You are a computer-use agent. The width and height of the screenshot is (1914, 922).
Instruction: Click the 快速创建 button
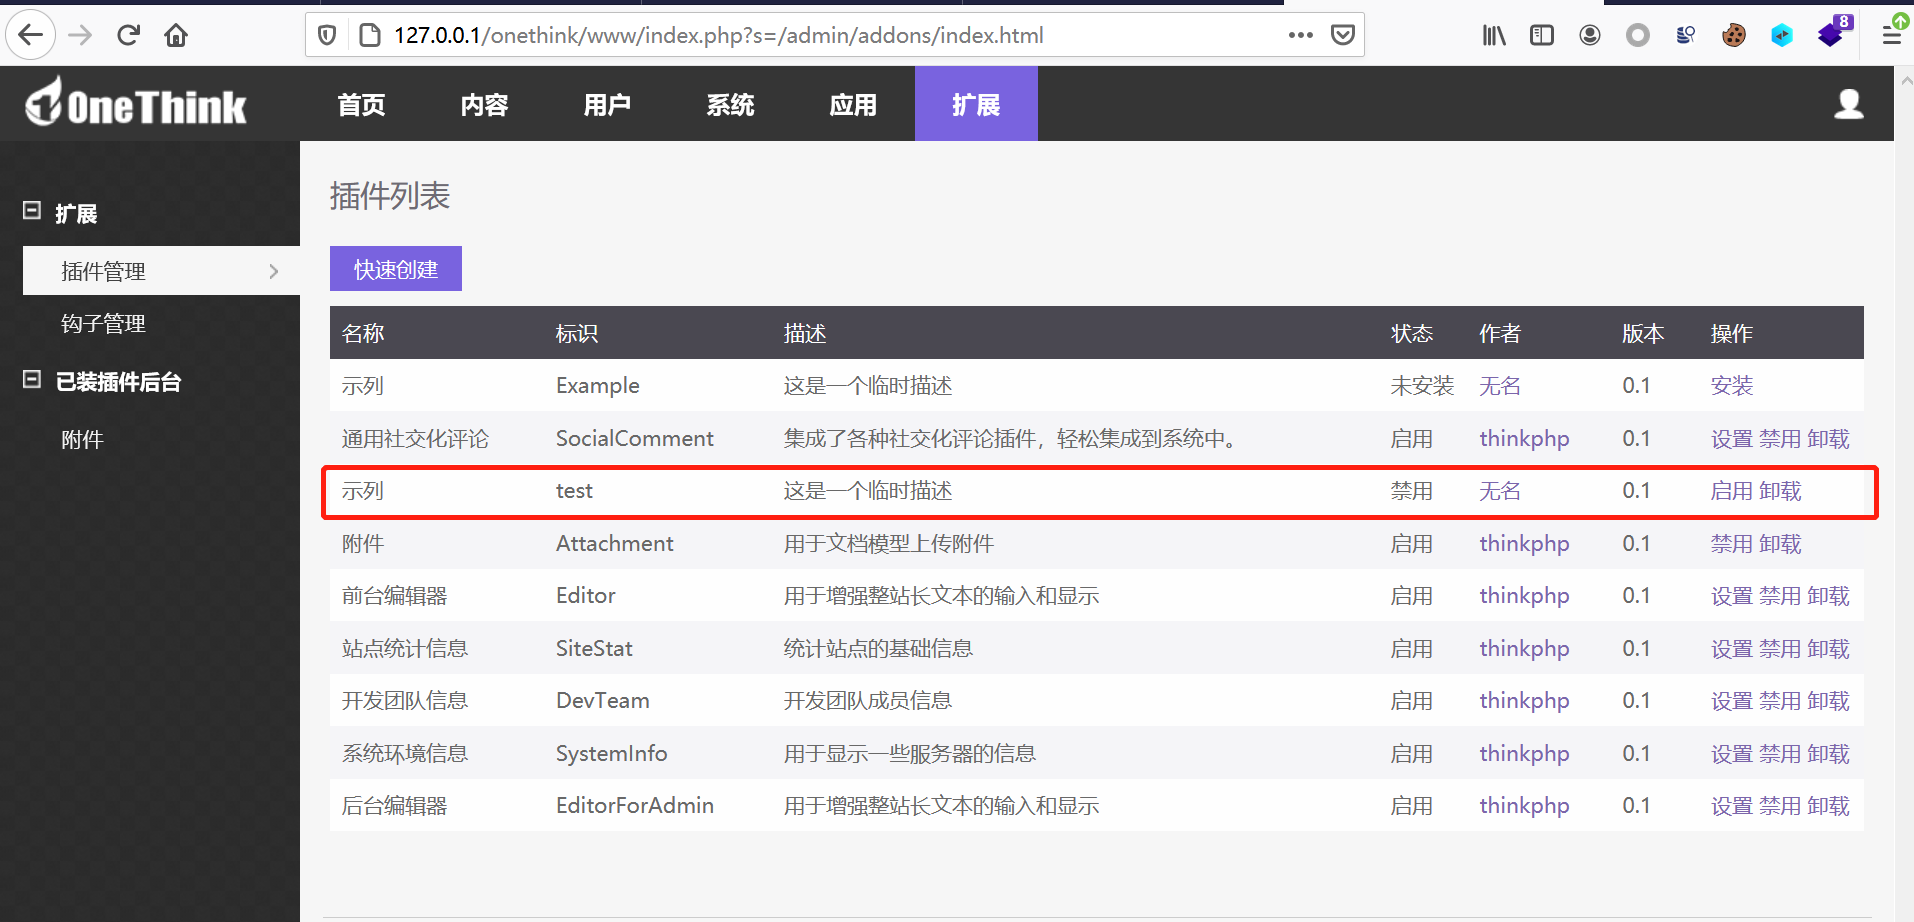tap(395, 268)
